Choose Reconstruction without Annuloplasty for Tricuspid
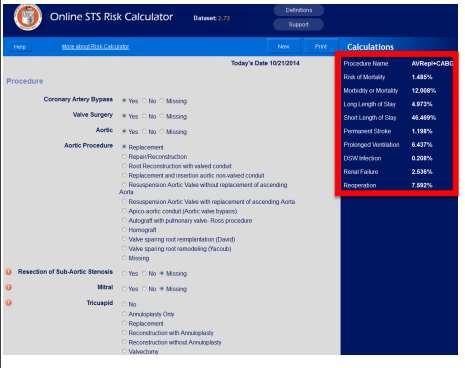The width and height of the screenshot is (465, 368). click(x=124, y=341)
